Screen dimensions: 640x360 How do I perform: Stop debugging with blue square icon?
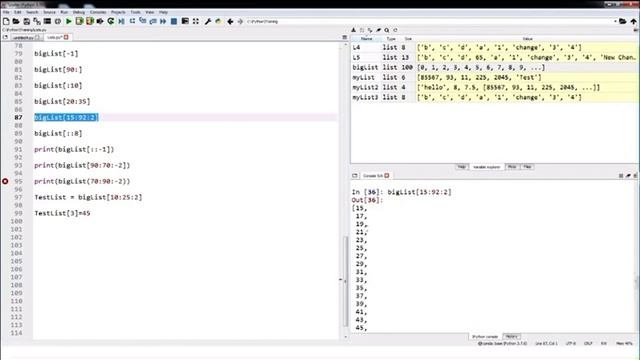click(174, 21)
